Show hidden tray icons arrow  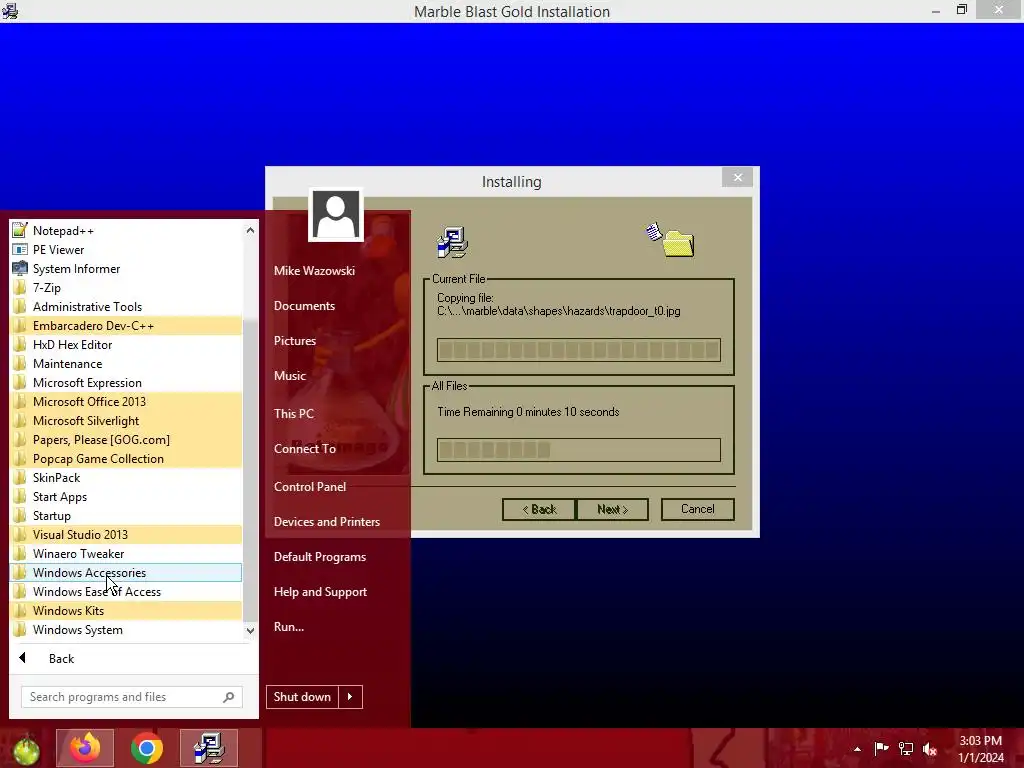[x=857, y=749]
